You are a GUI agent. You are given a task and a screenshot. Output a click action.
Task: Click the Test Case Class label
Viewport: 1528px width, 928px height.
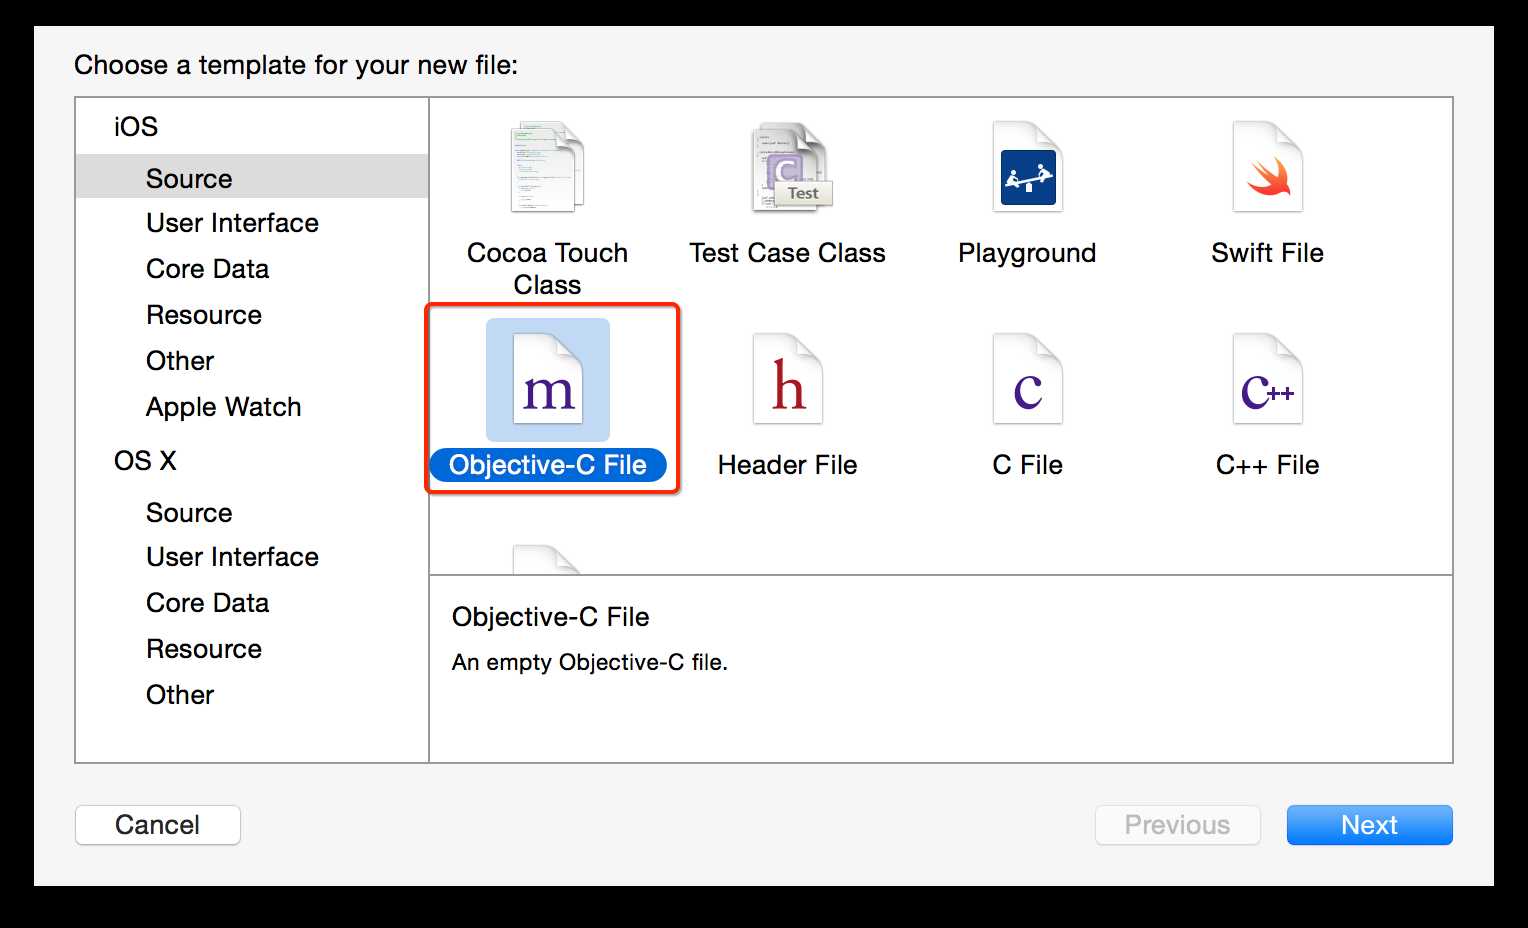coord(787,253)
